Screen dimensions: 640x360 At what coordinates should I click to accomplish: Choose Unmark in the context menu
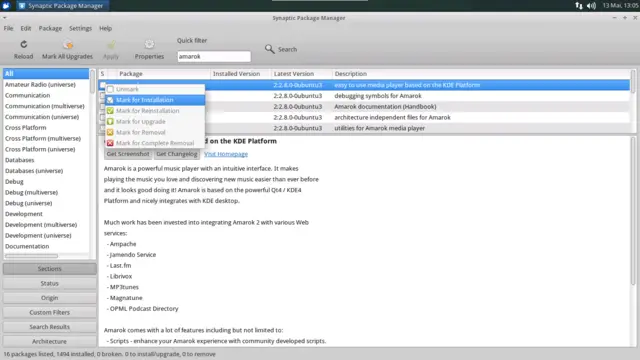click(155, 89)
